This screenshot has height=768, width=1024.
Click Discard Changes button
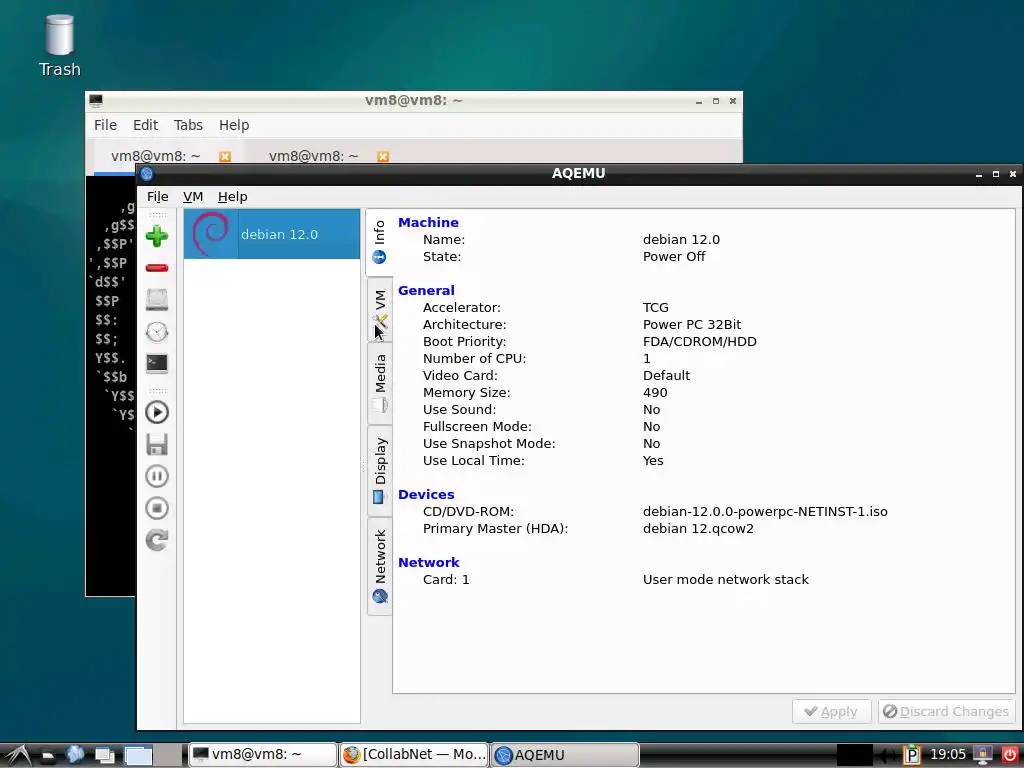point(946,711)
